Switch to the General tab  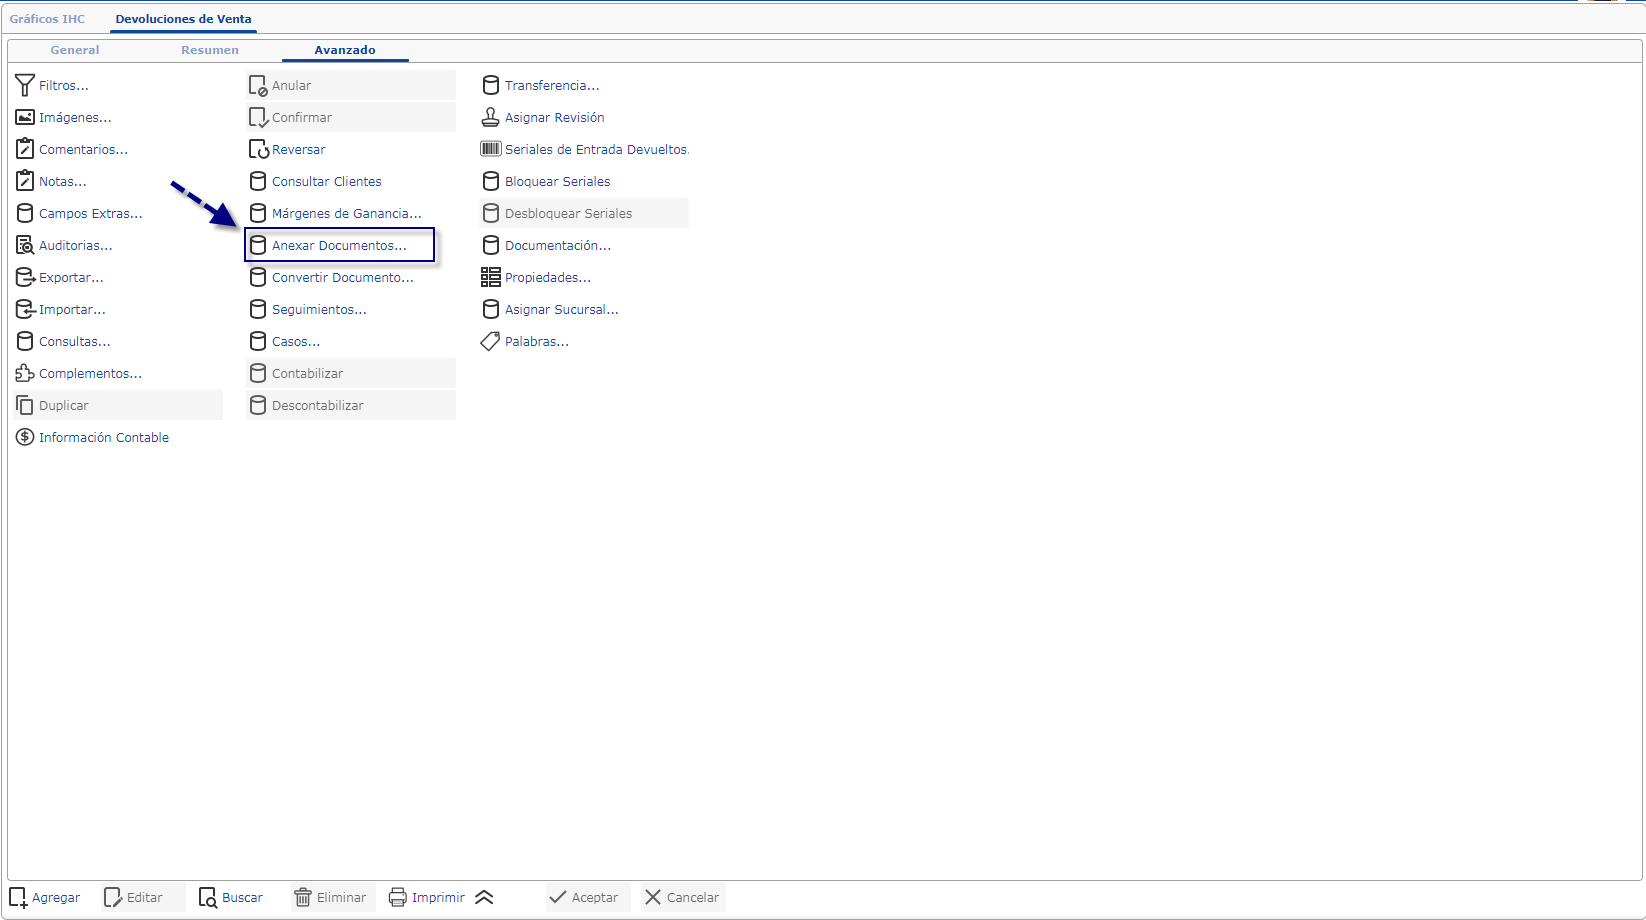75,50
